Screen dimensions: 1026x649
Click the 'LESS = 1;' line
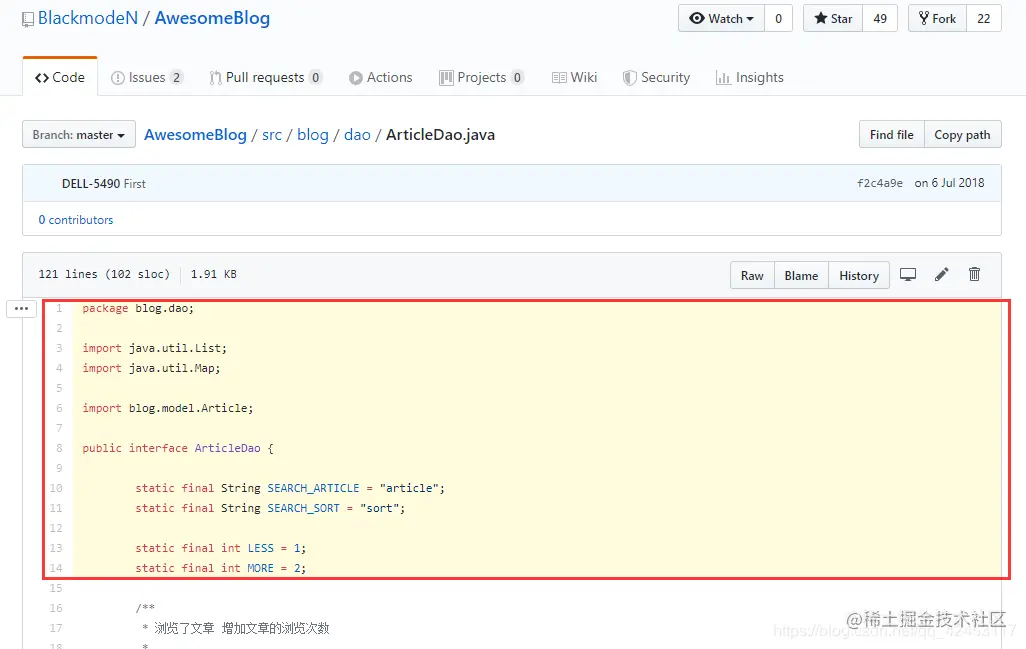(x=221, y=548)
